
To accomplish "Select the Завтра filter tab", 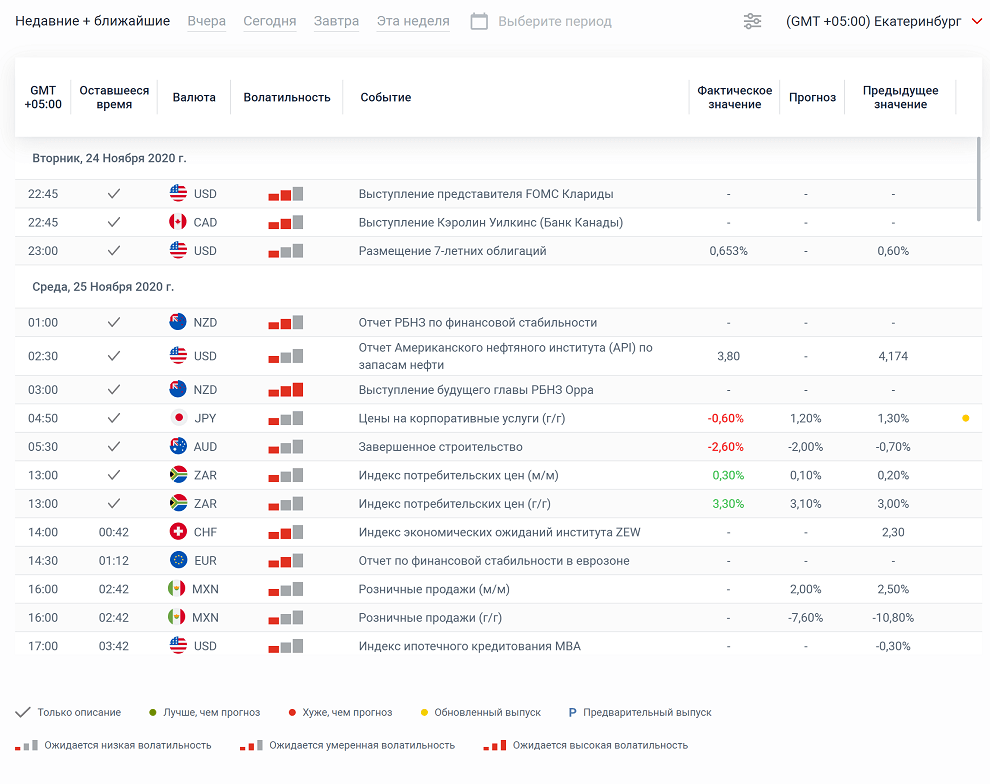I will (x=336, y=21).
